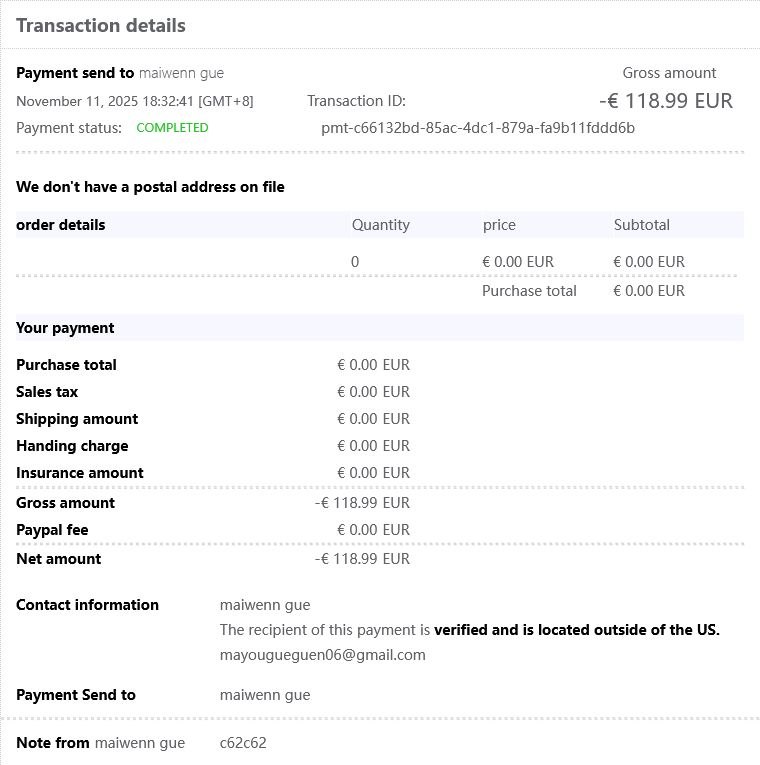This screenshot has width=760, height=765.
Task: Click the transaction ID starting with pmt-c66132bd
Action: [x=478, y=128]
